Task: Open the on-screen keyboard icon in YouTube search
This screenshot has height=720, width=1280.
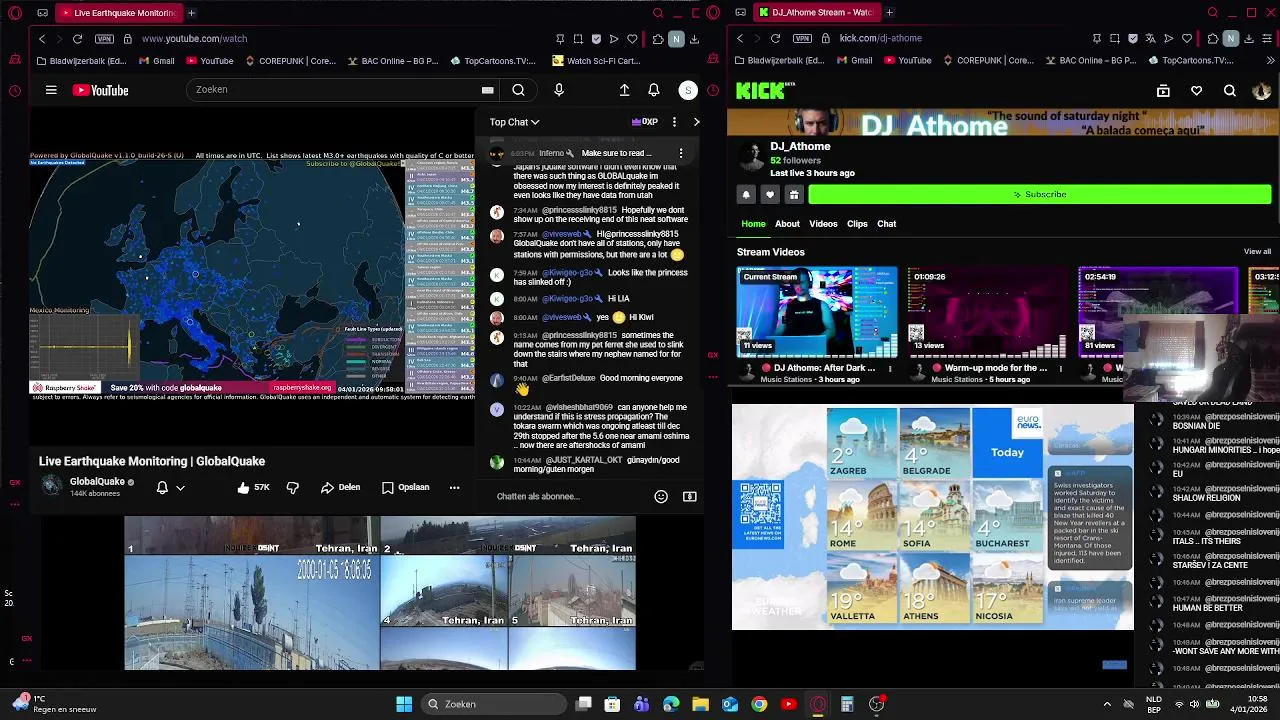Action: pyautogui.click(x=487, y=90)
